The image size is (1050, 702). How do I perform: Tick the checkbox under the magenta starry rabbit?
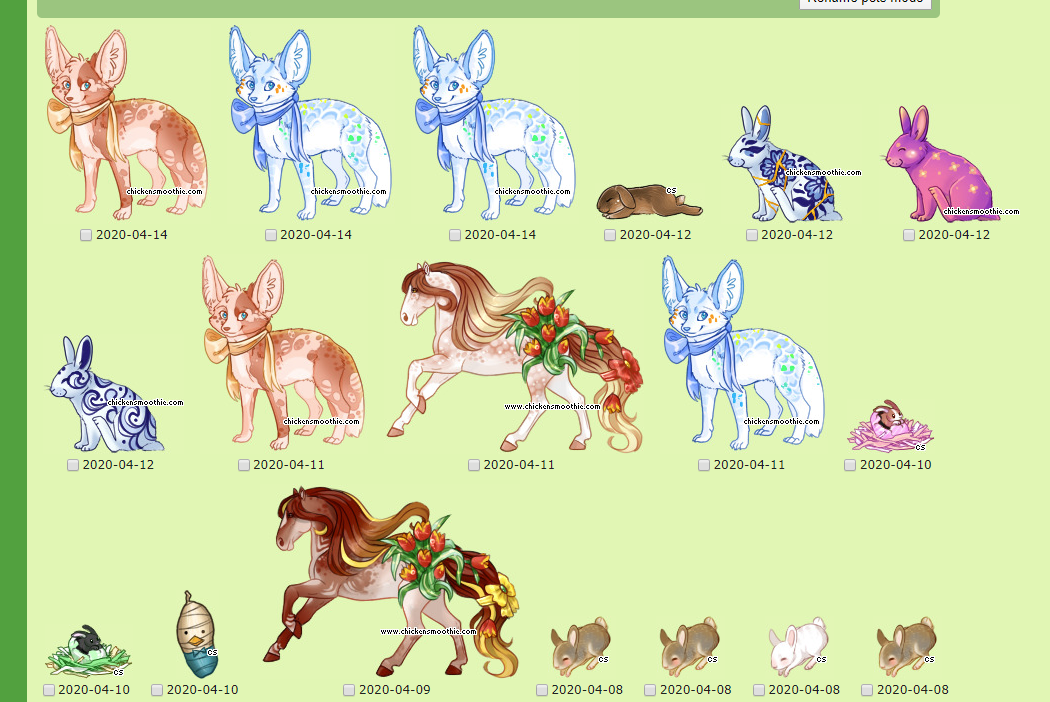click(909, 235)
